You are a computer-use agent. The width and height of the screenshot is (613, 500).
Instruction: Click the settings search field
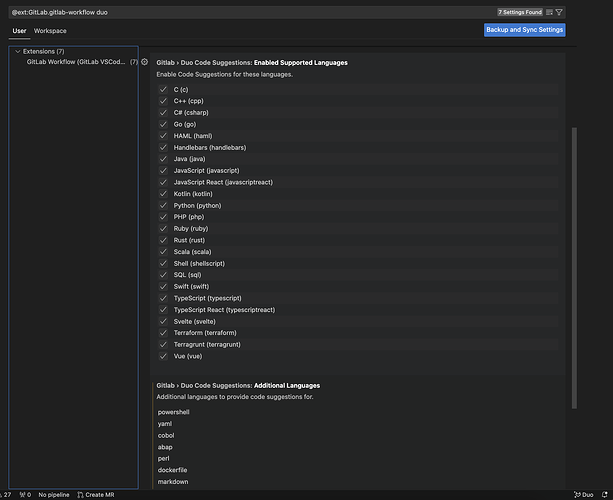250,12
